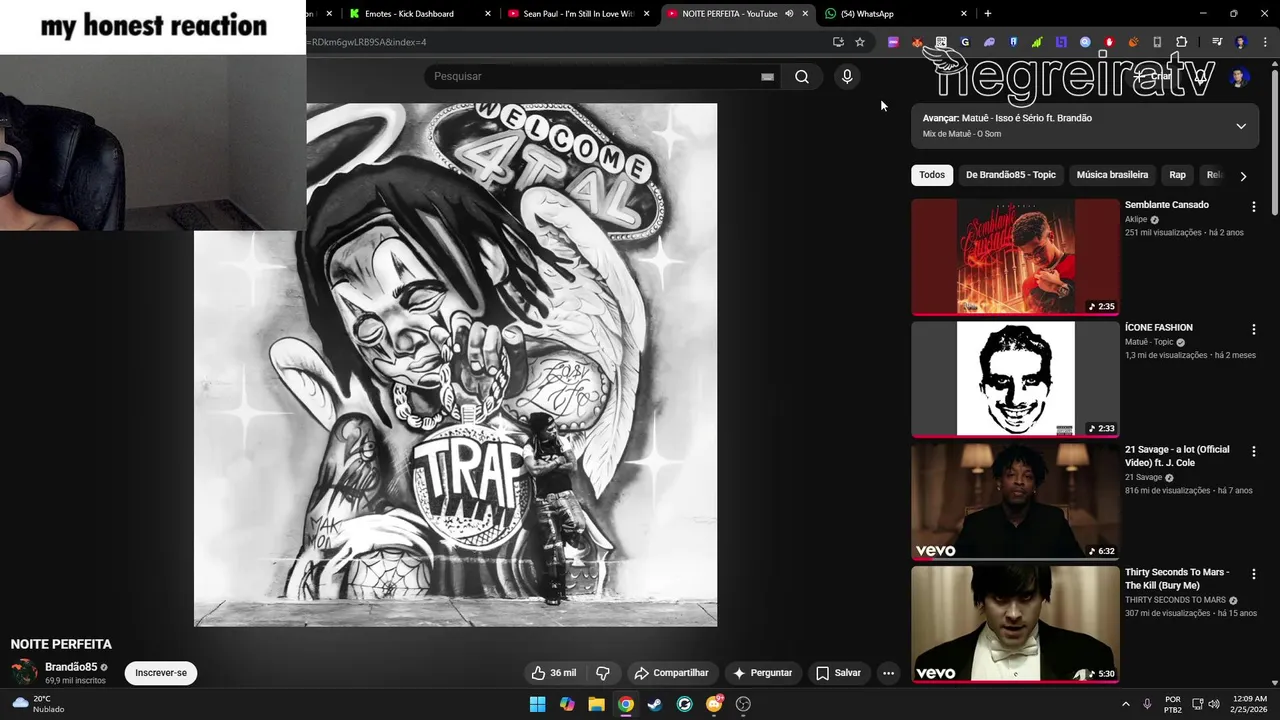The image size is (1280, 720).
Task: Select the Rap filter chip
Action: 1177,175
